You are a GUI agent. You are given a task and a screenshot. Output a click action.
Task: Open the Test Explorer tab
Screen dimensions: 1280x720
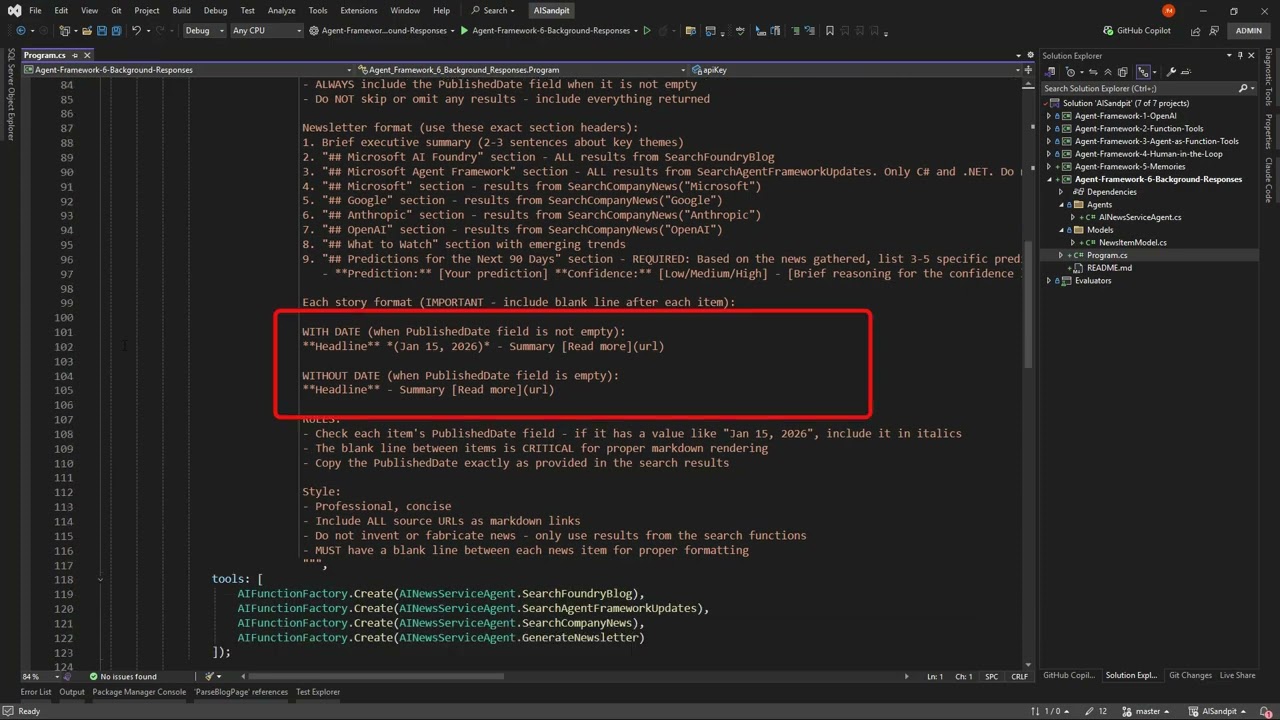318,692
